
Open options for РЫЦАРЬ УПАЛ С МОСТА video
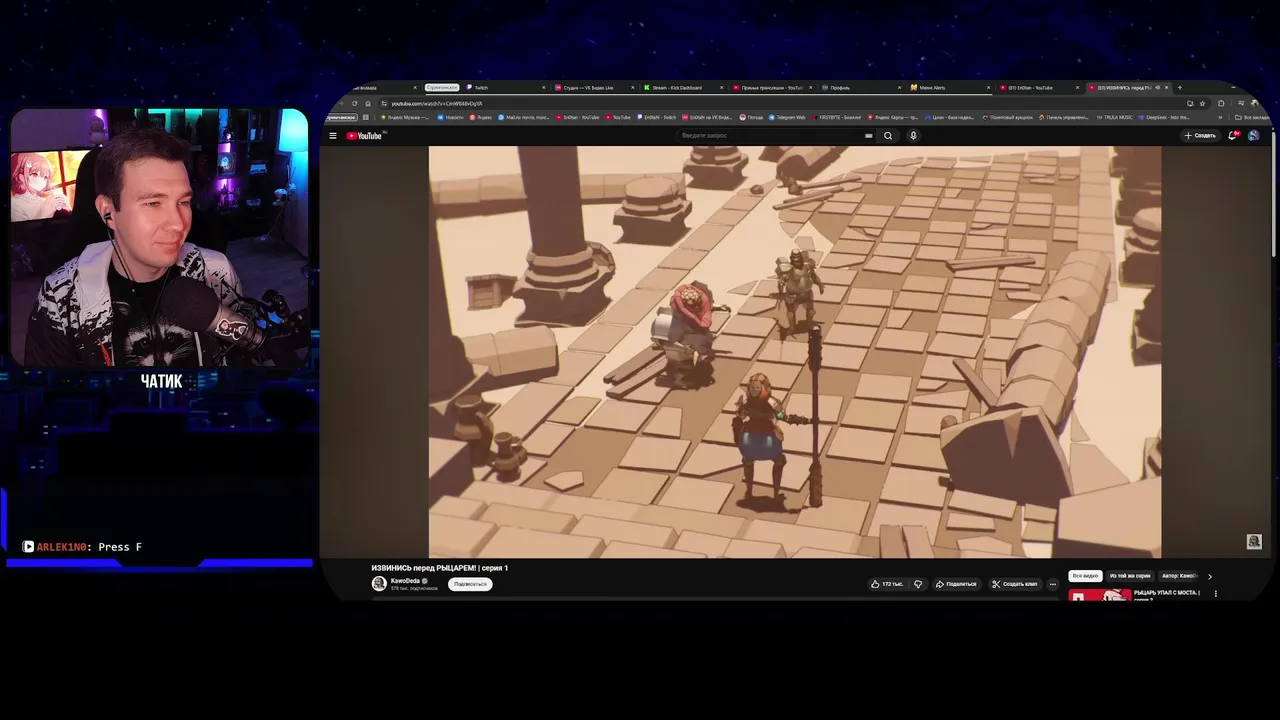coord(1216,594)
